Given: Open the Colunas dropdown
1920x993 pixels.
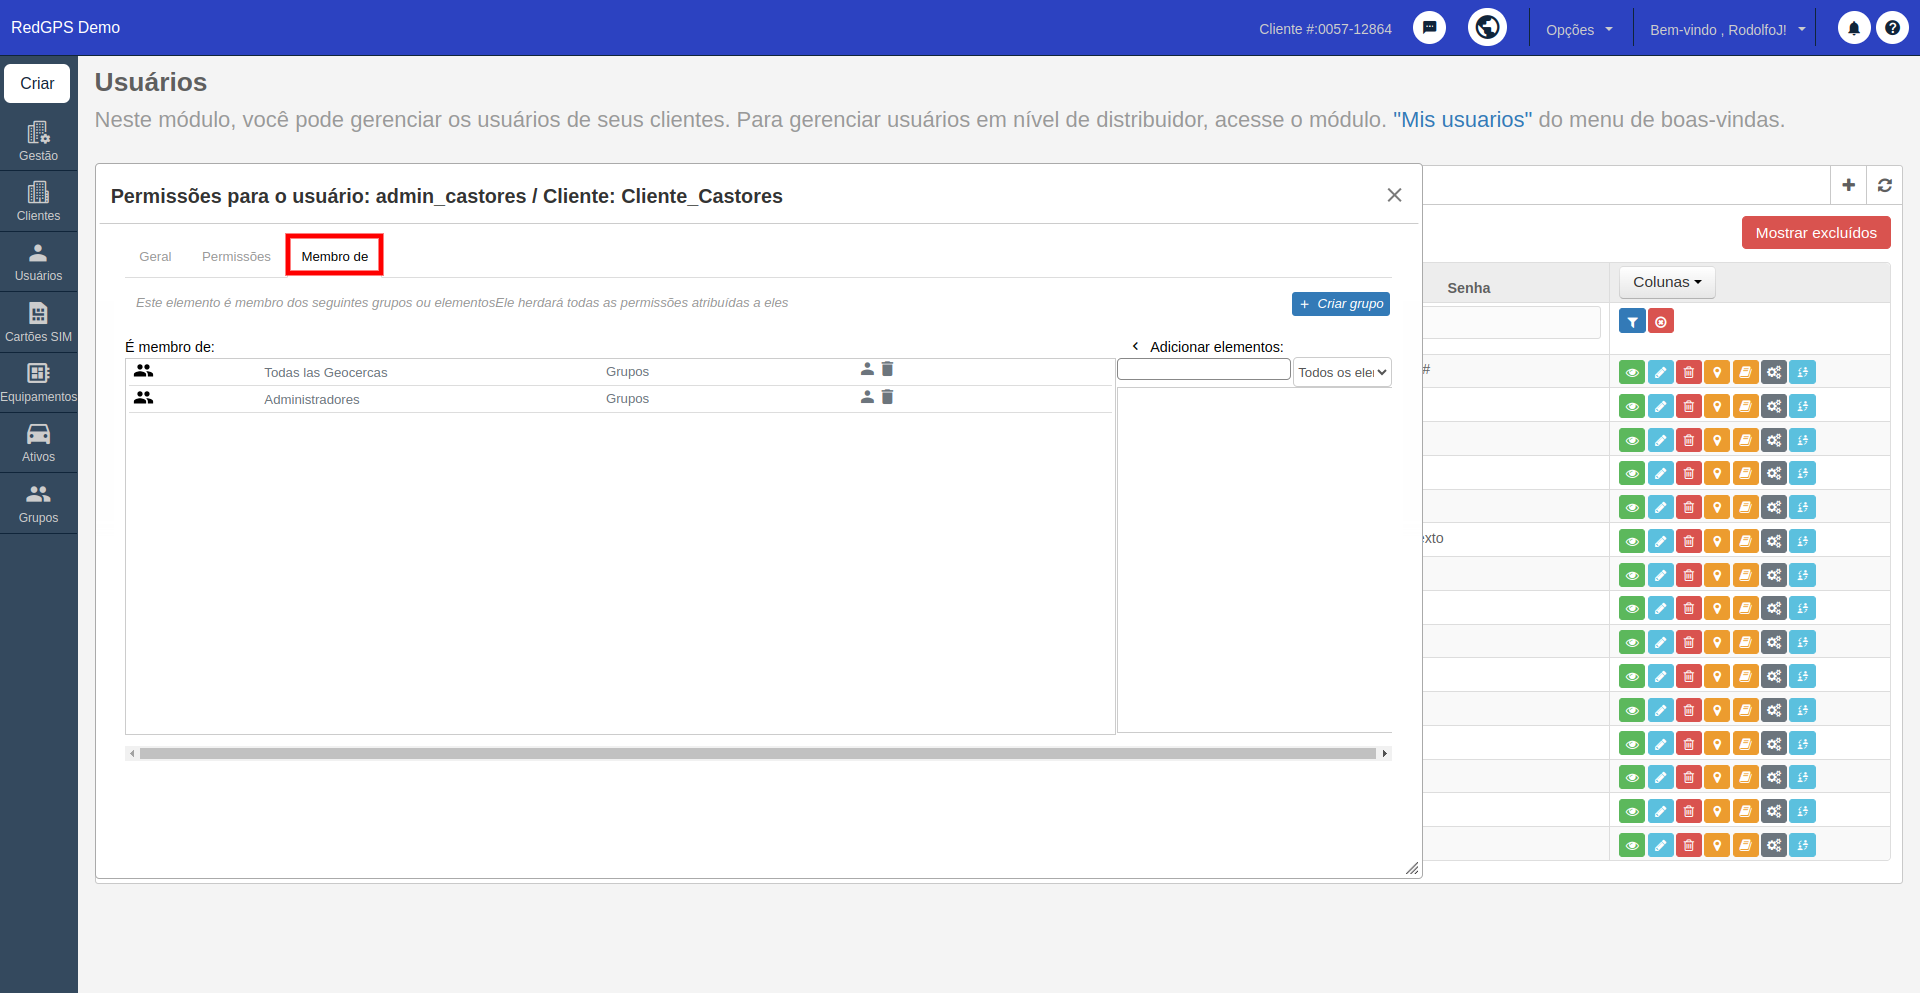Looking at the screenshot, I should (1667, 282).
